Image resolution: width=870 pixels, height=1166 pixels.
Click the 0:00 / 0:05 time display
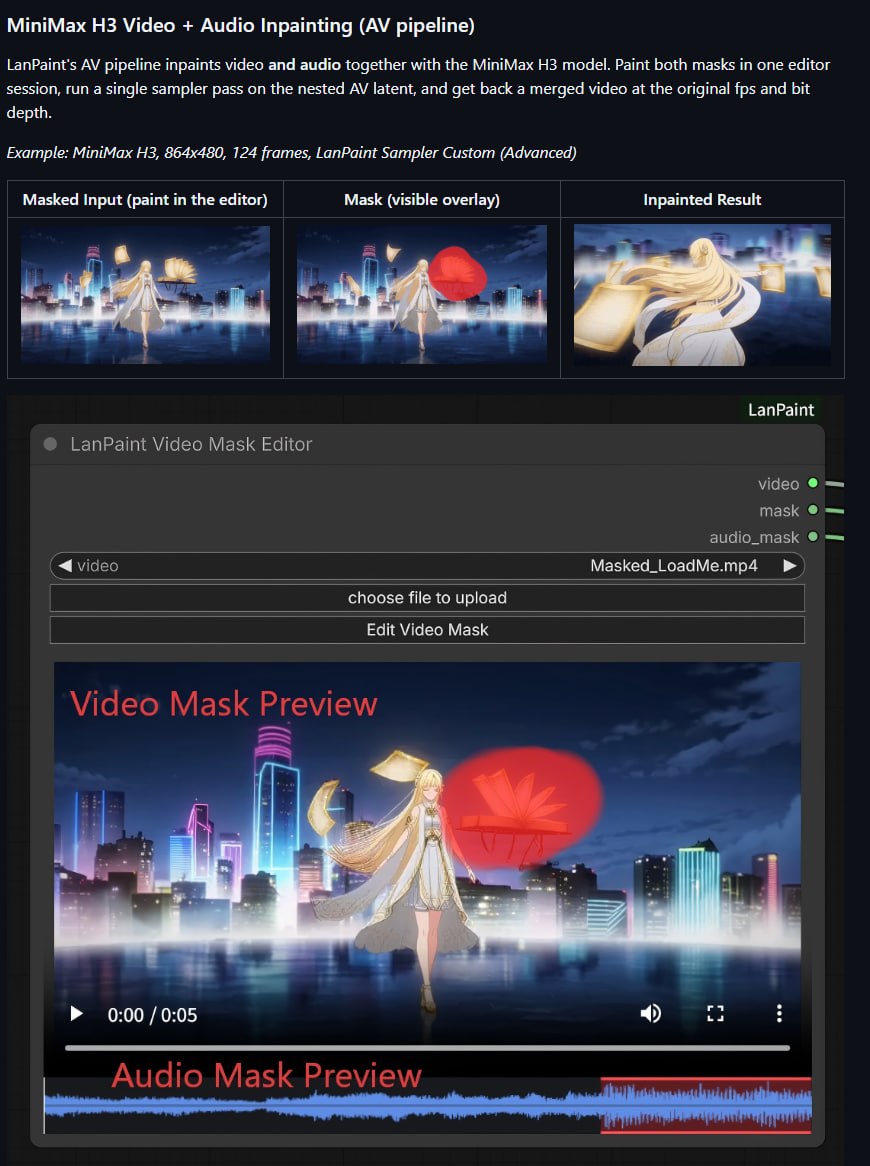[152, 1015]
